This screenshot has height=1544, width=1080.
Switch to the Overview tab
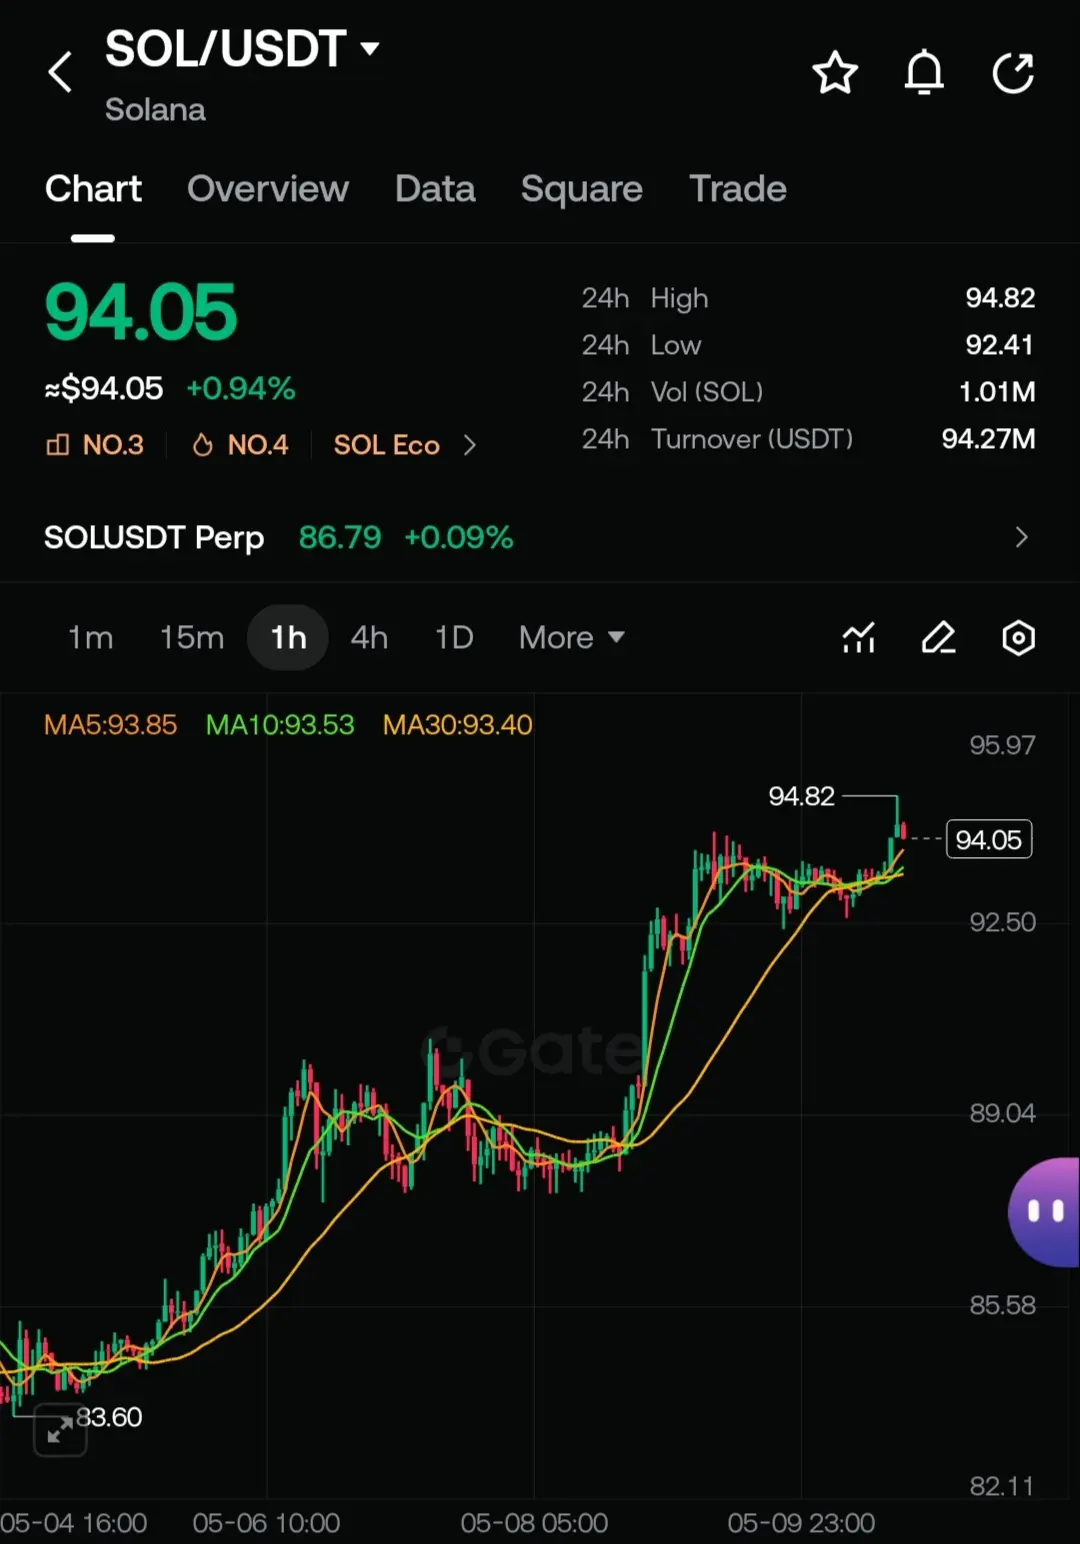(268, 189)
